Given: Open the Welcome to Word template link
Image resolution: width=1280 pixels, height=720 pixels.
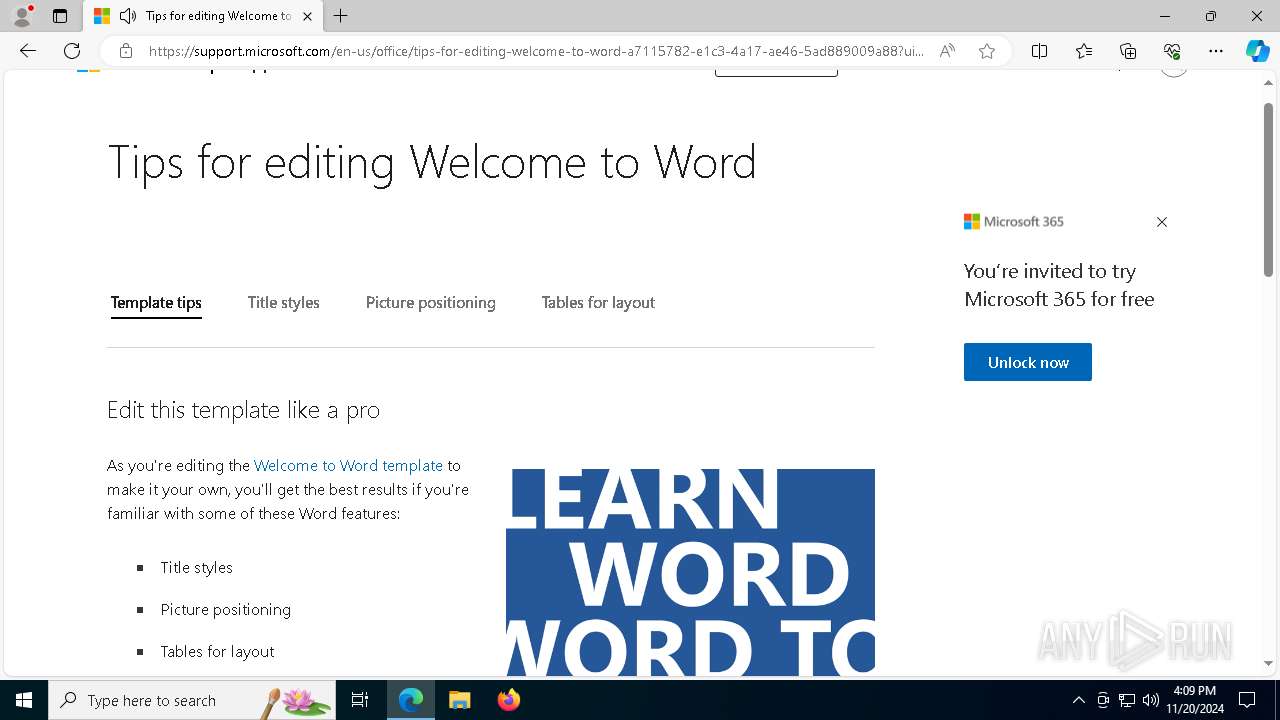Looking at the screenshot, I should [x=348, y=465].
